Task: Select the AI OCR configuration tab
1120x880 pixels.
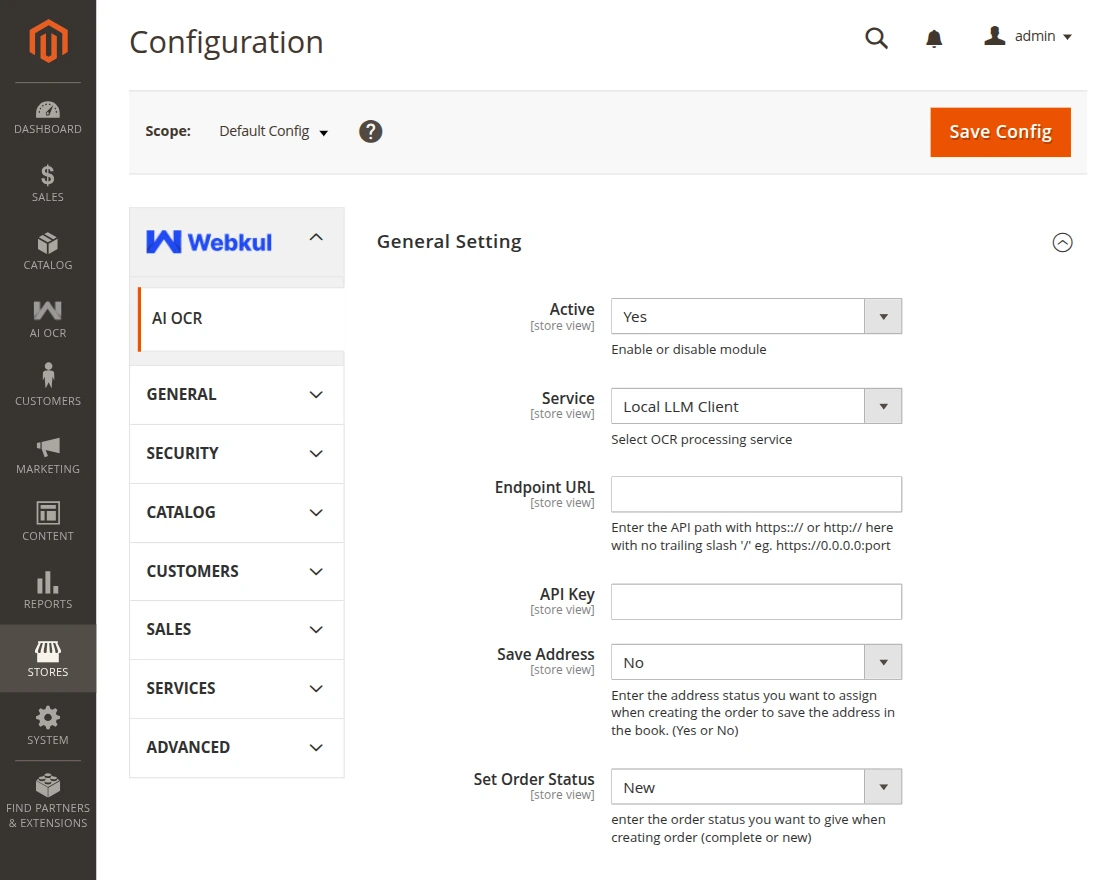Action: (177, 318)
